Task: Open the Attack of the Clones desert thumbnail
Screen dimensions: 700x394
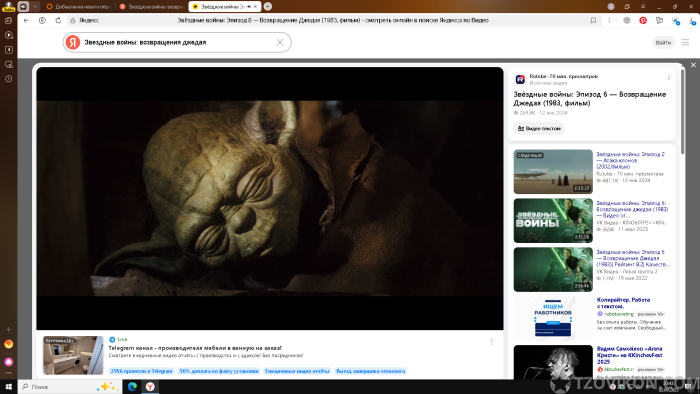Action: click(x=553, y=172)
